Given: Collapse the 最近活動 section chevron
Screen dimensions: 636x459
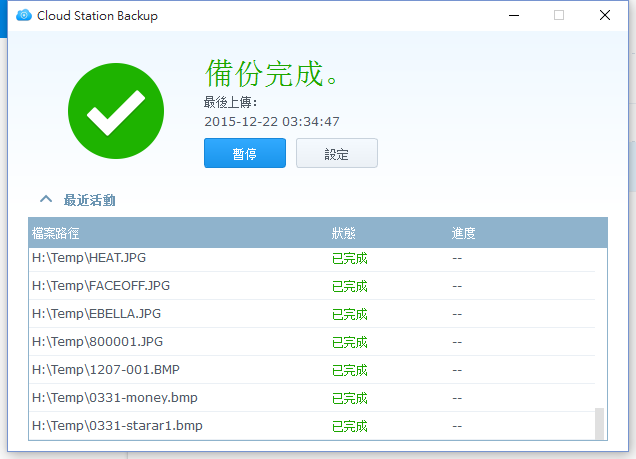Looking at the screenshot, I should [46, 199].
